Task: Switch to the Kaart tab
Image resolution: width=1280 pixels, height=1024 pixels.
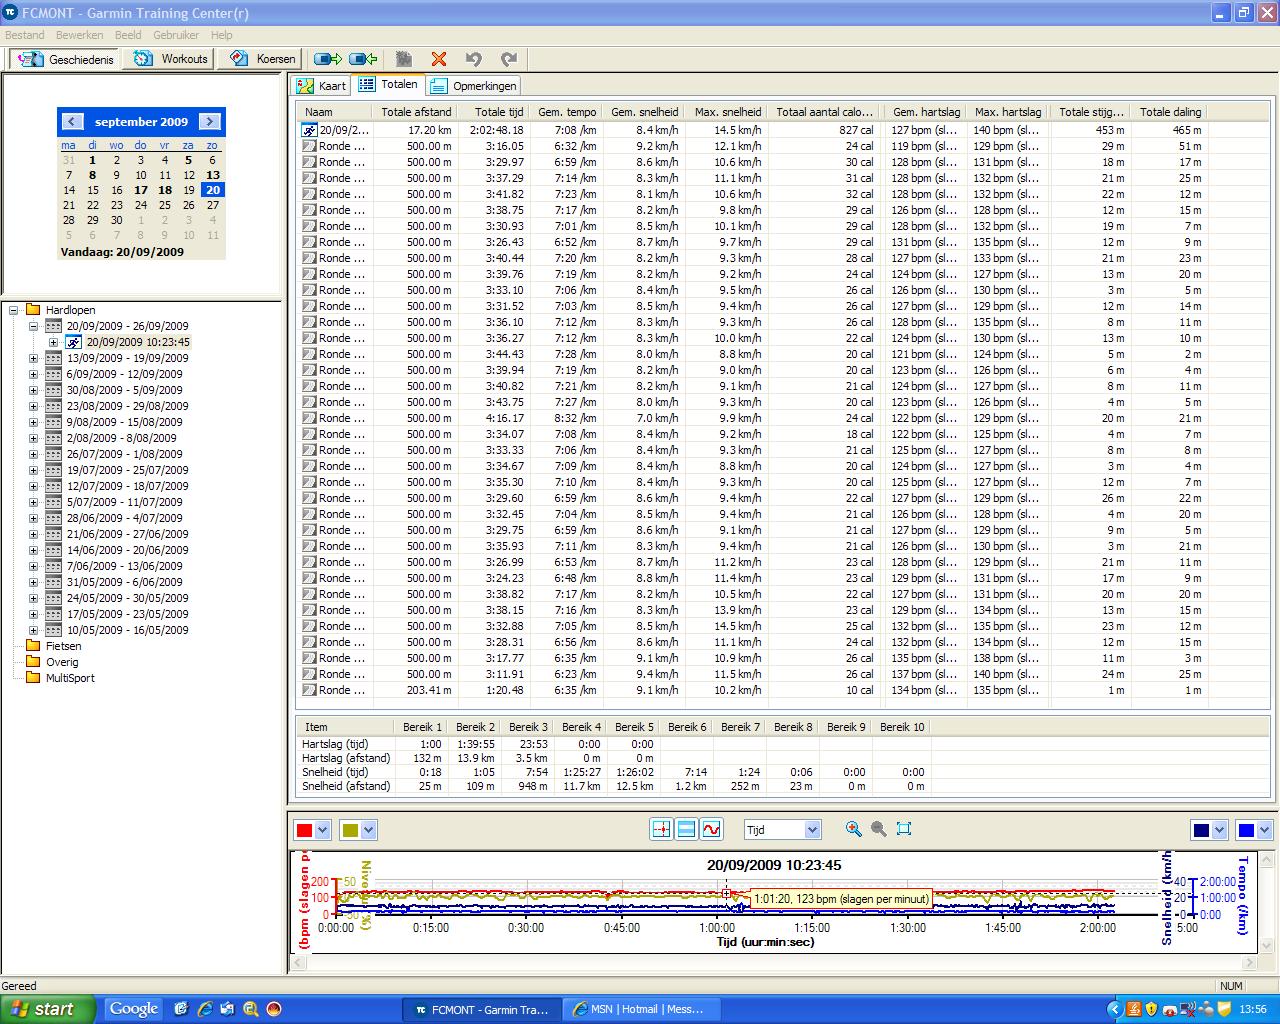Action: click(x=322, y=86)
